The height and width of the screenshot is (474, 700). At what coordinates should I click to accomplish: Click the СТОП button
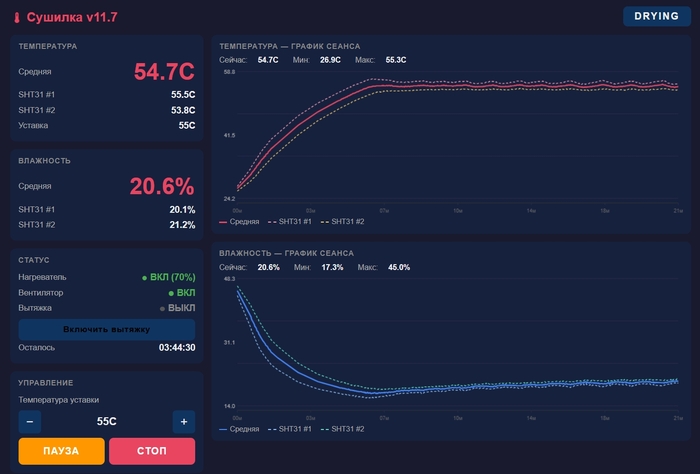152,451
